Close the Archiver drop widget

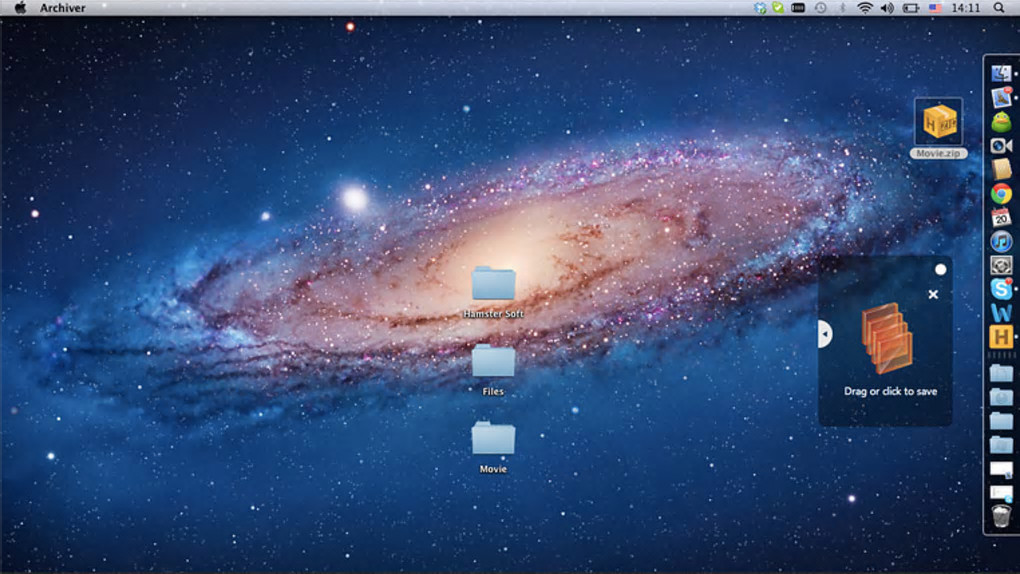pyautogui.click(x=933, y=294)
